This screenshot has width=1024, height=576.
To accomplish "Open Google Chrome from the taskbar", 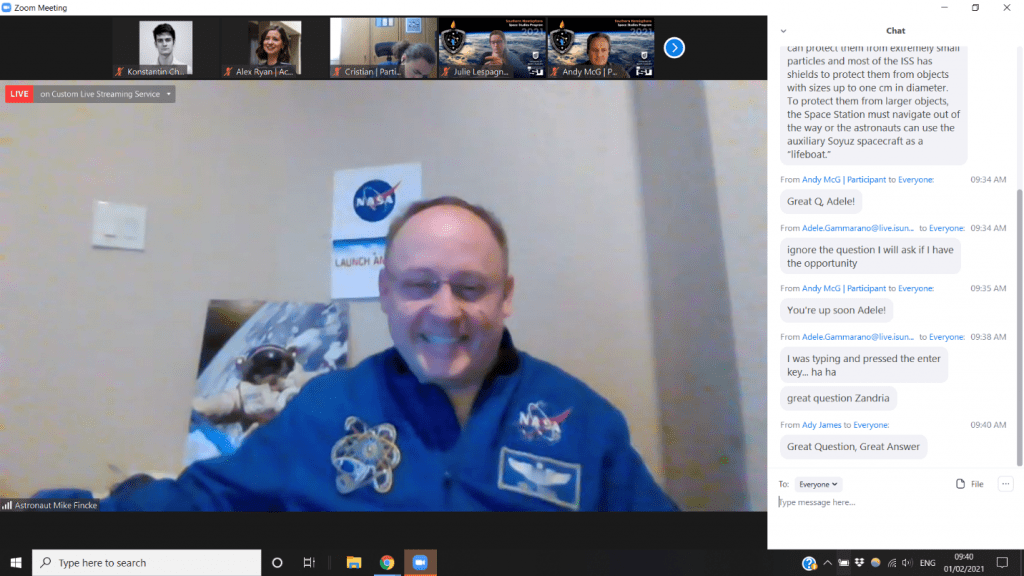I will coord(386,562).
